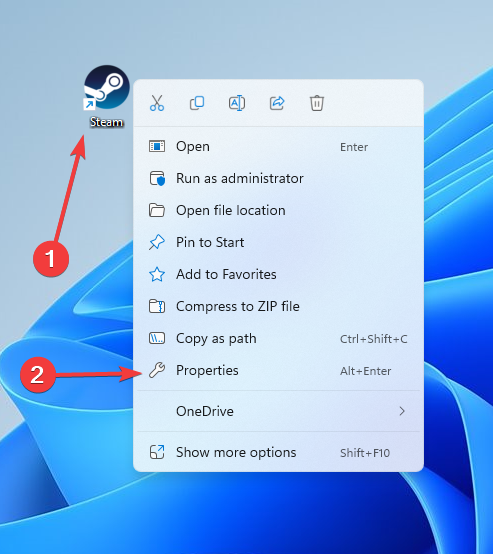Expand the OneDrive submenu
The image size is (493, 554).
(x=278, y=411)
